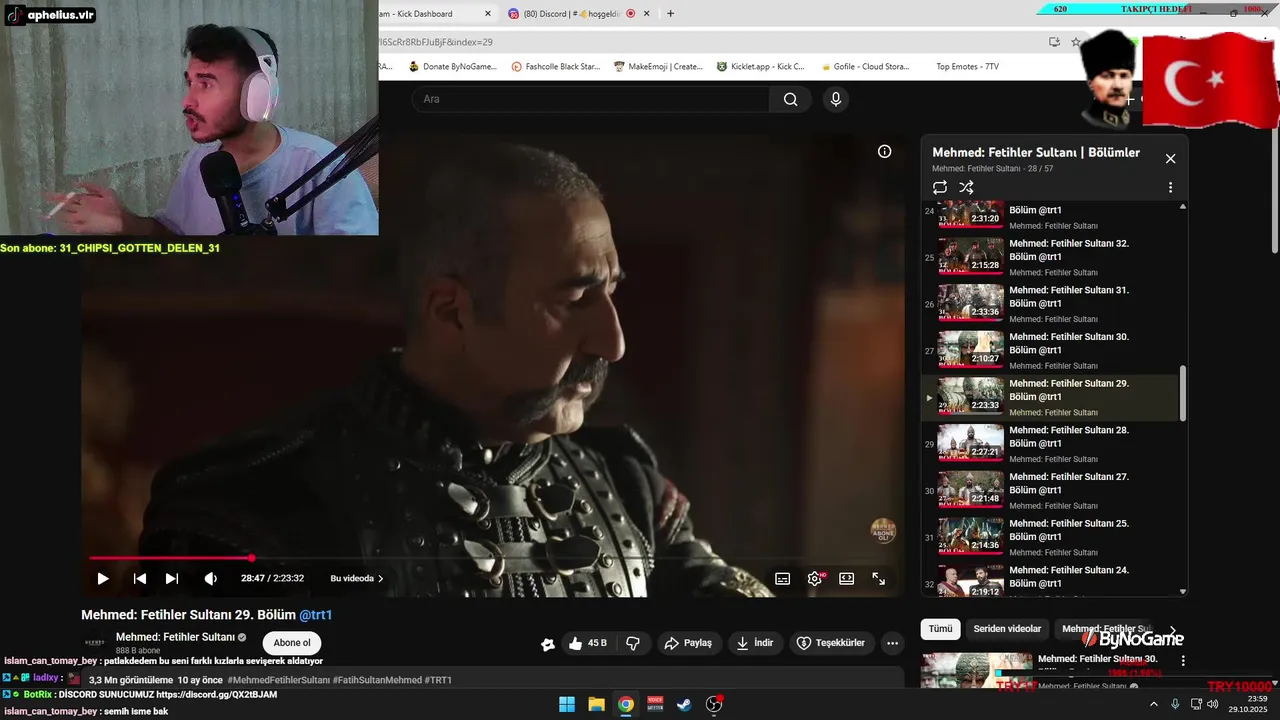The width and height of the screenshot is (1280, 720).
Task: Start voice search with microphone icon
Action: pyautogui.click(x=836, y=99)
